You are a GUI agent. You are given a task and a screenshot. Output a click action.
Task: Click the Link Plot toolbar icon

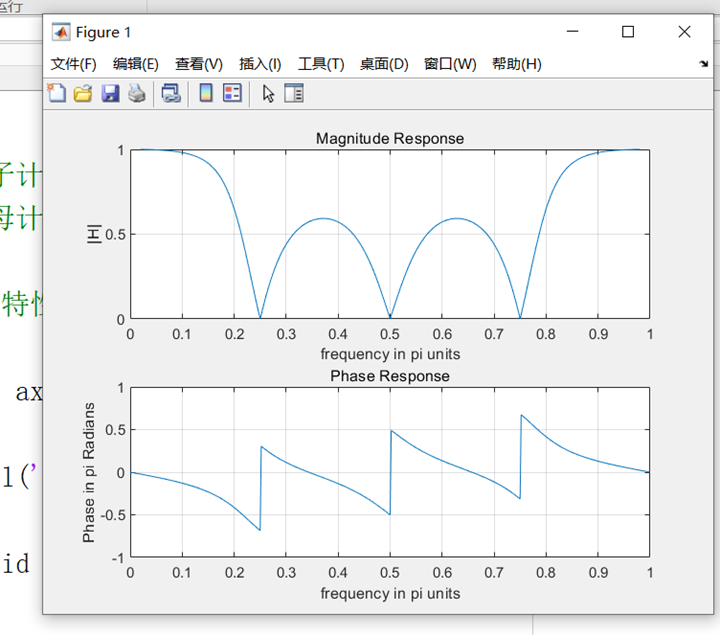coord(171,93)
